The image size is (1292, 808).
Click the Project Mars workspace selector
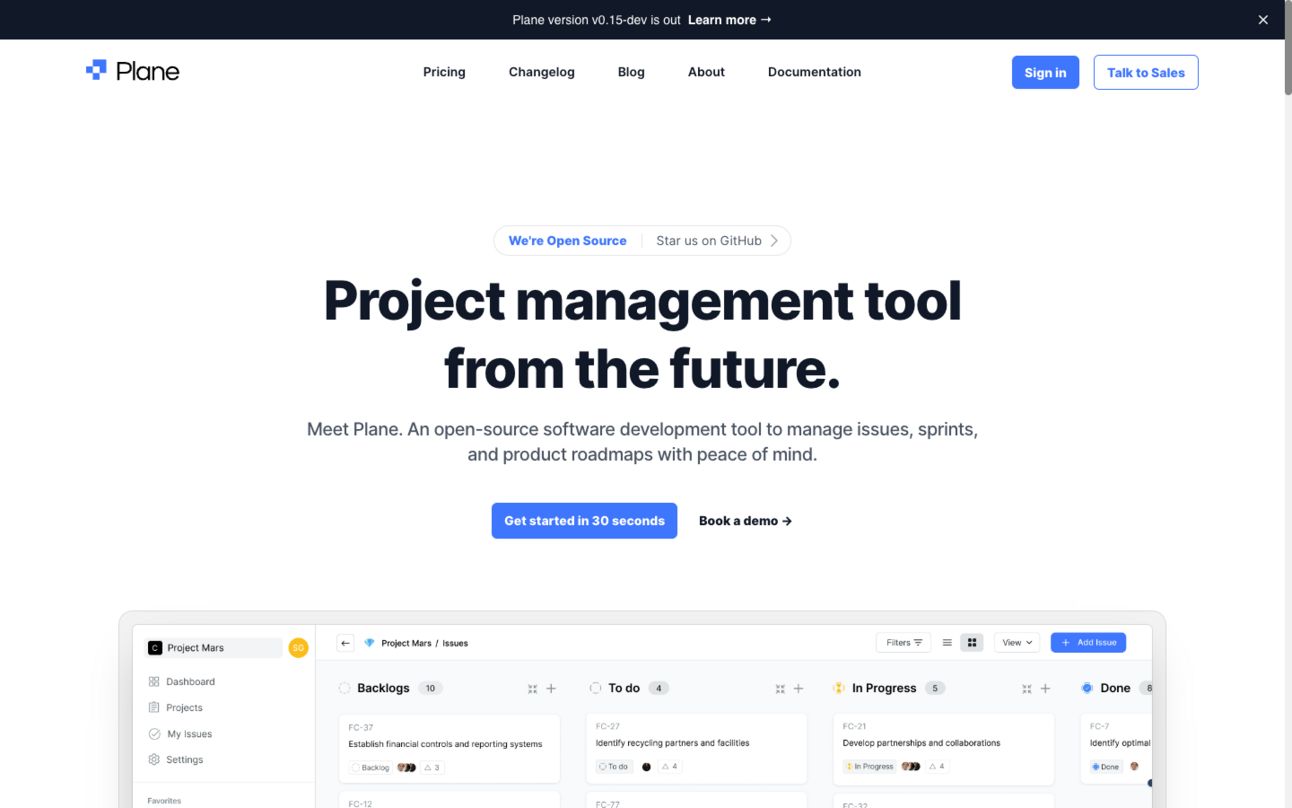(213, 648)
